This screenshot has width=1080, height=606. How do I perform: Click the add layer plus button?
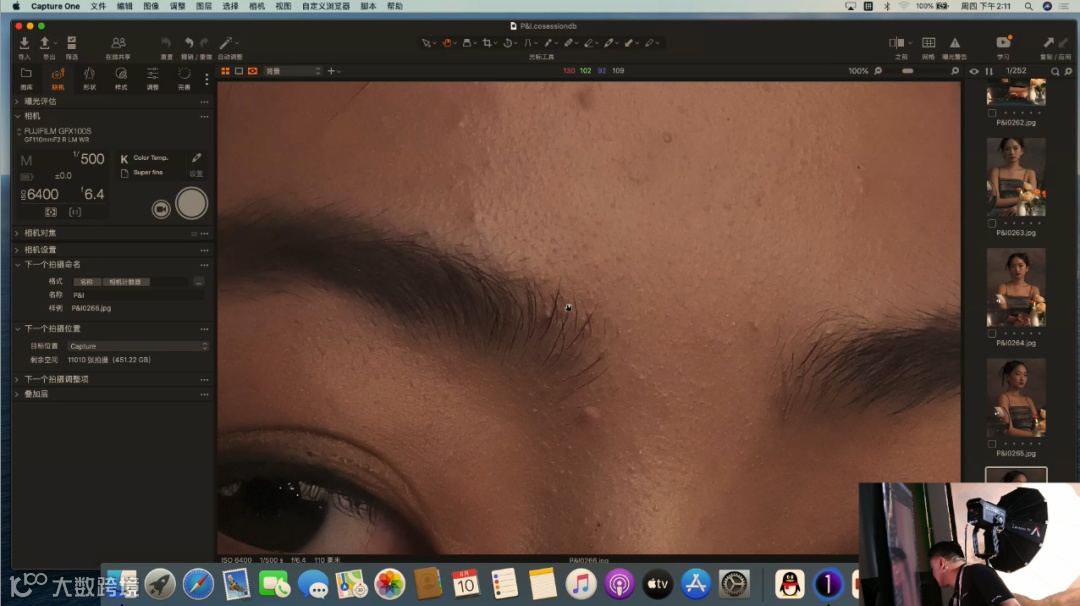(x=331, y=71)
